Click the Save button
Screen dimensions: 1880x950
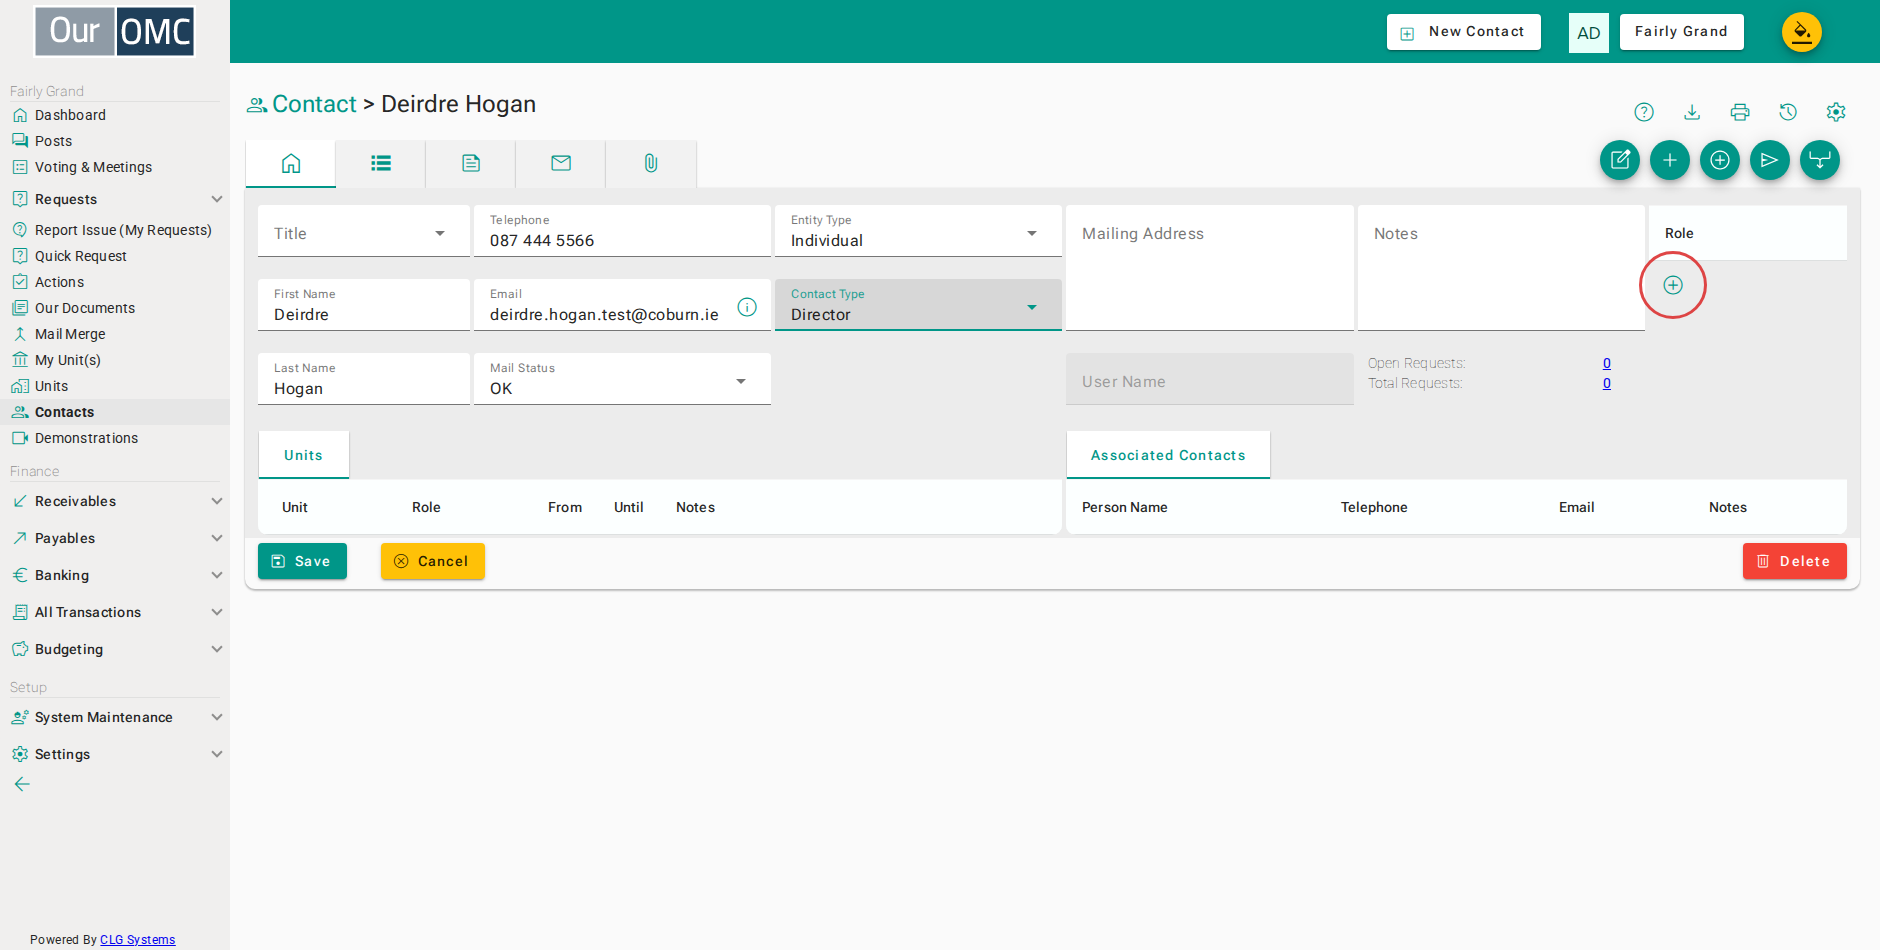302,561
